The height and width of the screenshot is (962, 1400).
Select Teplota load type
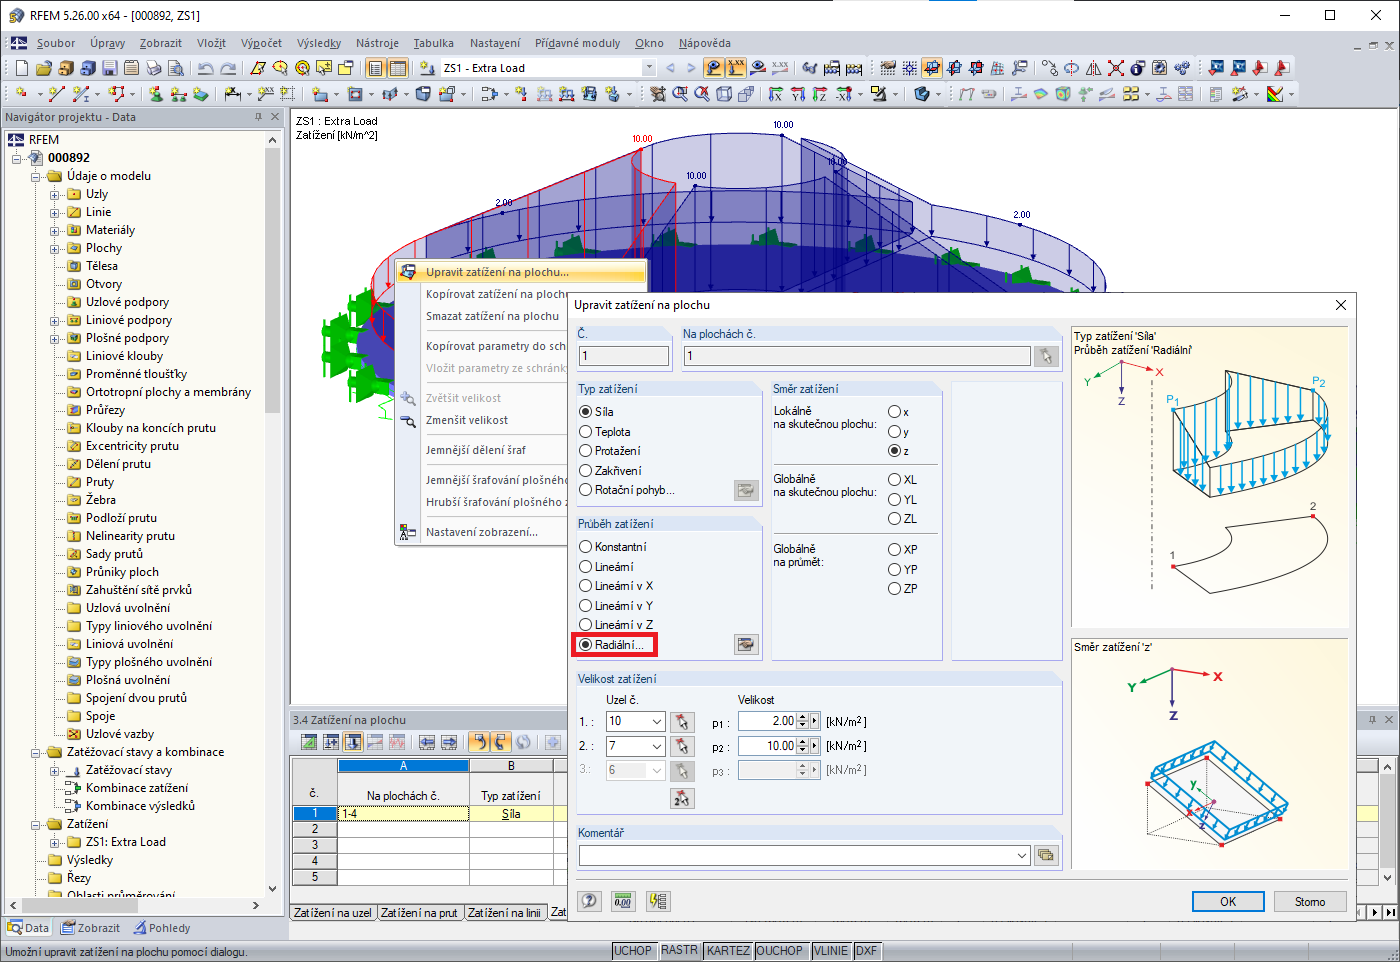tap(605, 432)
